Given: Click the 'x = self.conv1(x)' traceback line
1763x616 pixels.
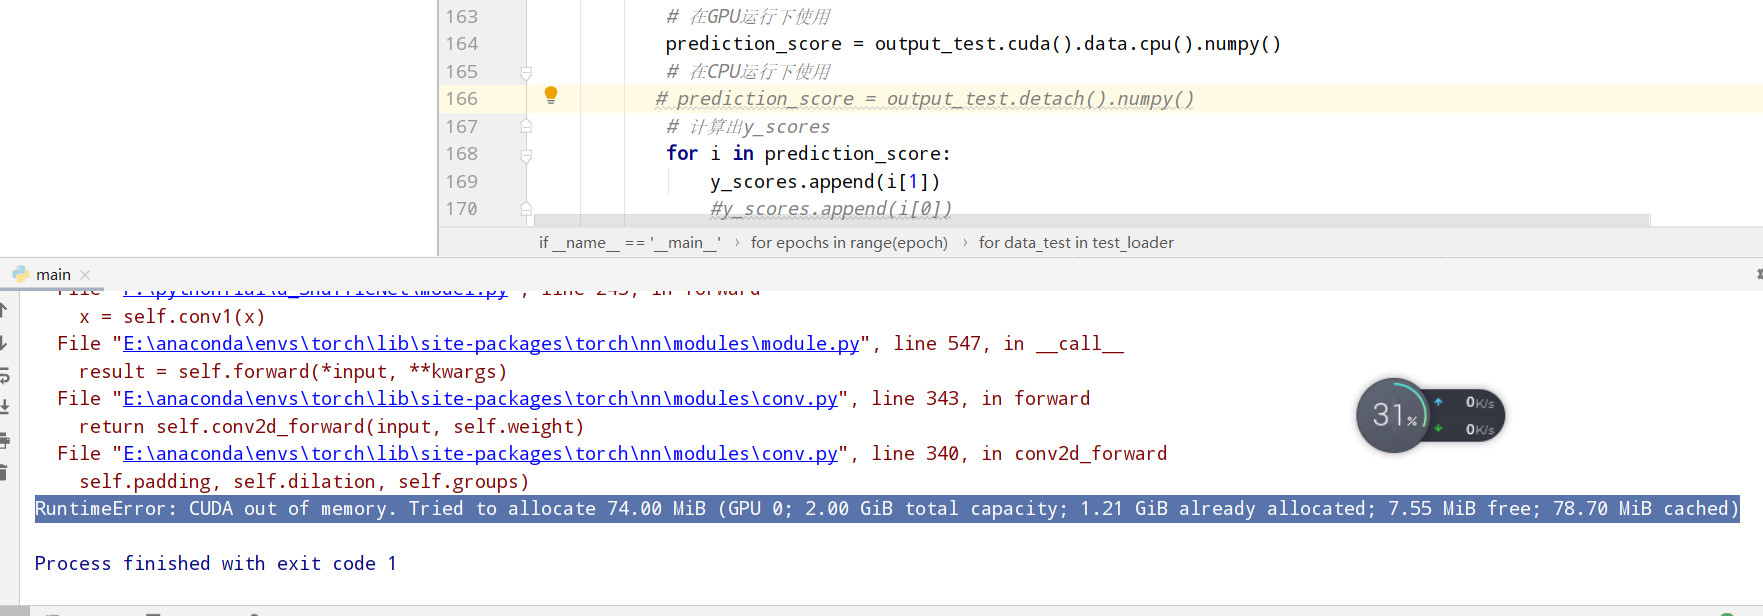Looking at the screenshot, I should click(172, 317).
